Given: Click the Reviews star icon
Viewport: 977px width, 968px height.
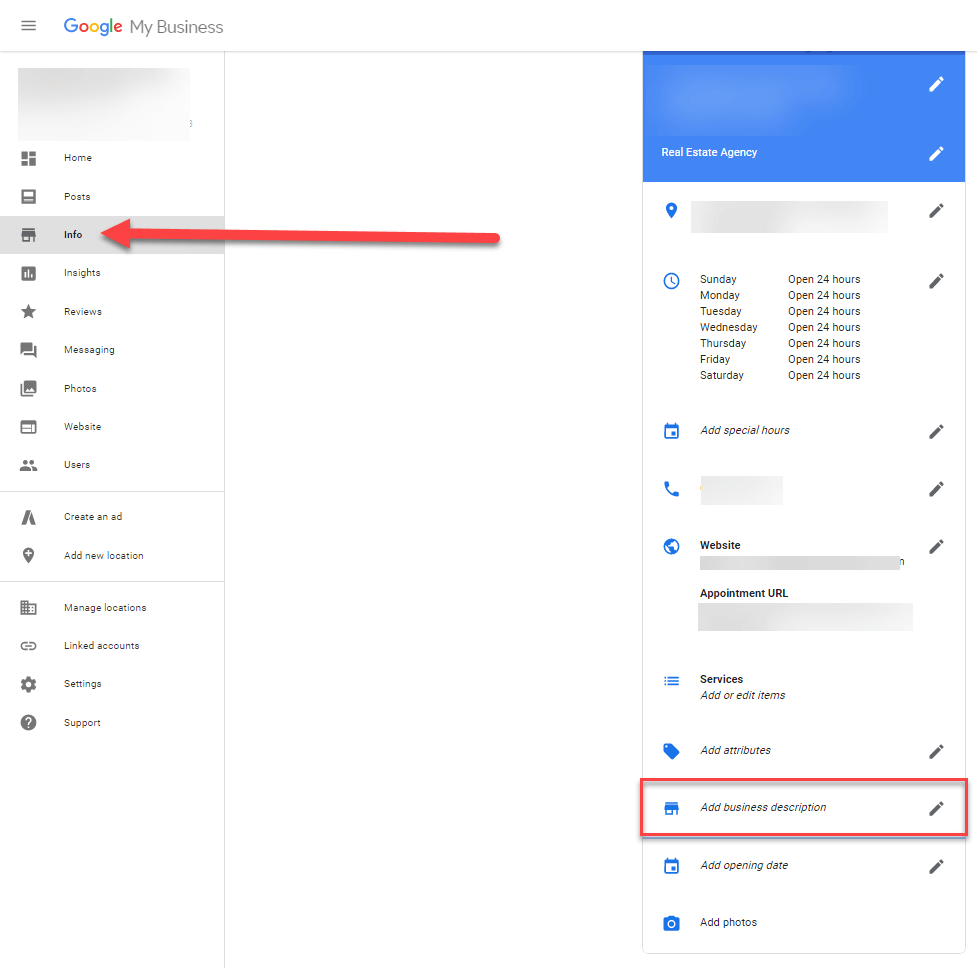Looking at the screenshot, I should (x=29, y=311).
